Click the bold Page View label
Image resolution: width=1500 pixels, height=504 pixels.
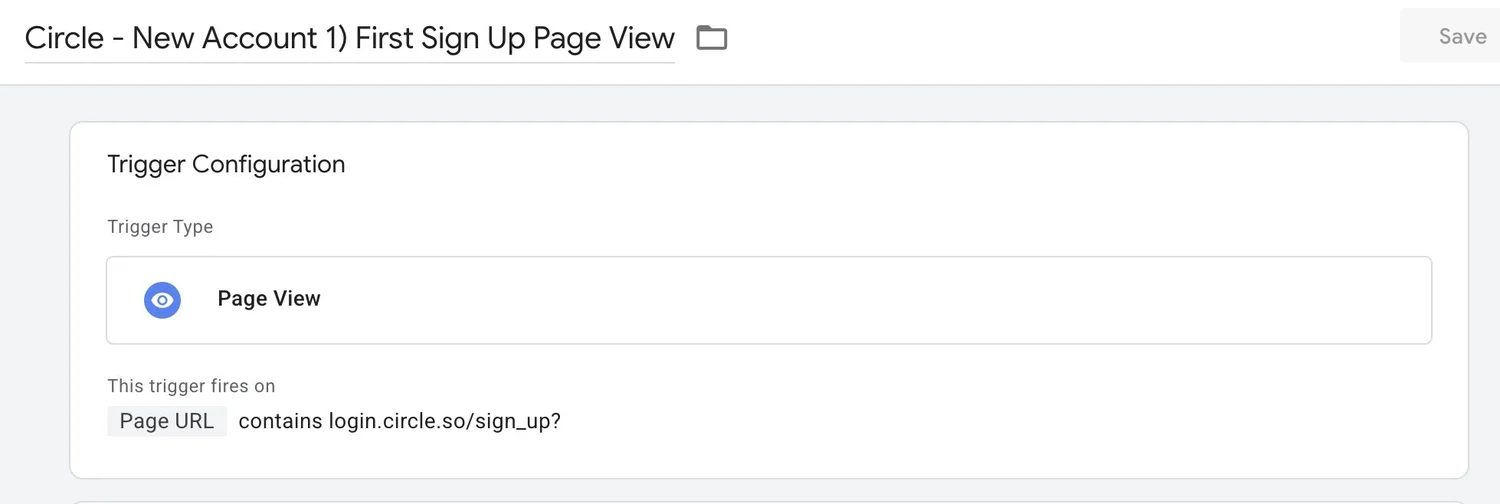coord(269,299)
